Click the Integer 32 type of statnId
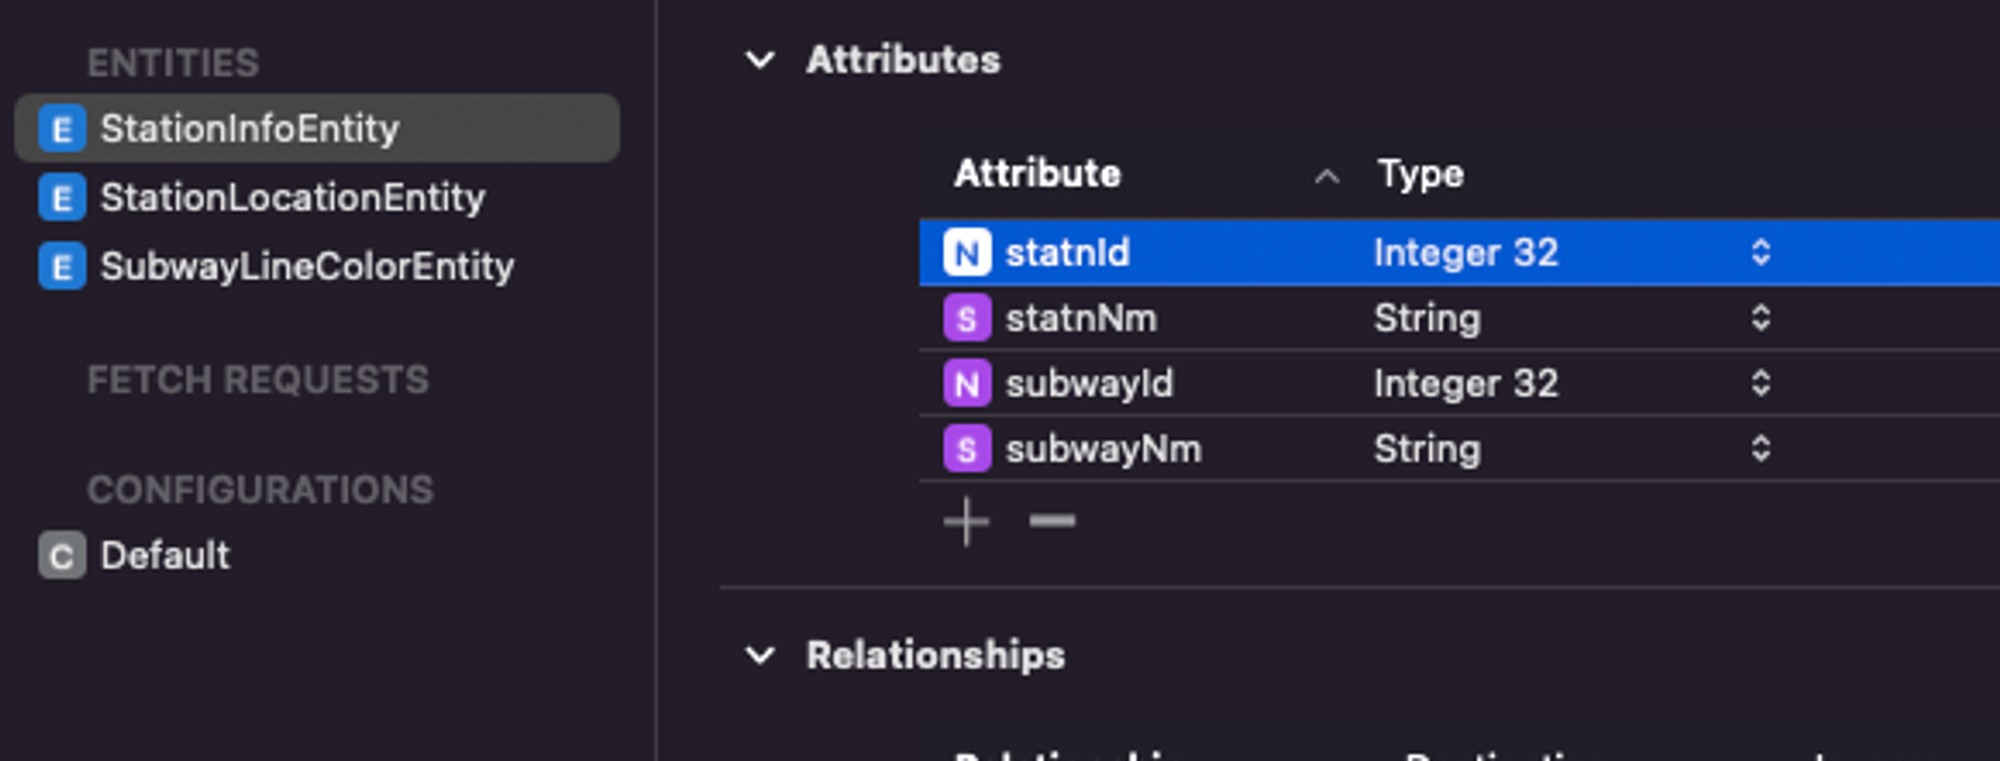Image resolution: width=2000 pixels, height=761 pixels. [x=1466, y=253]
